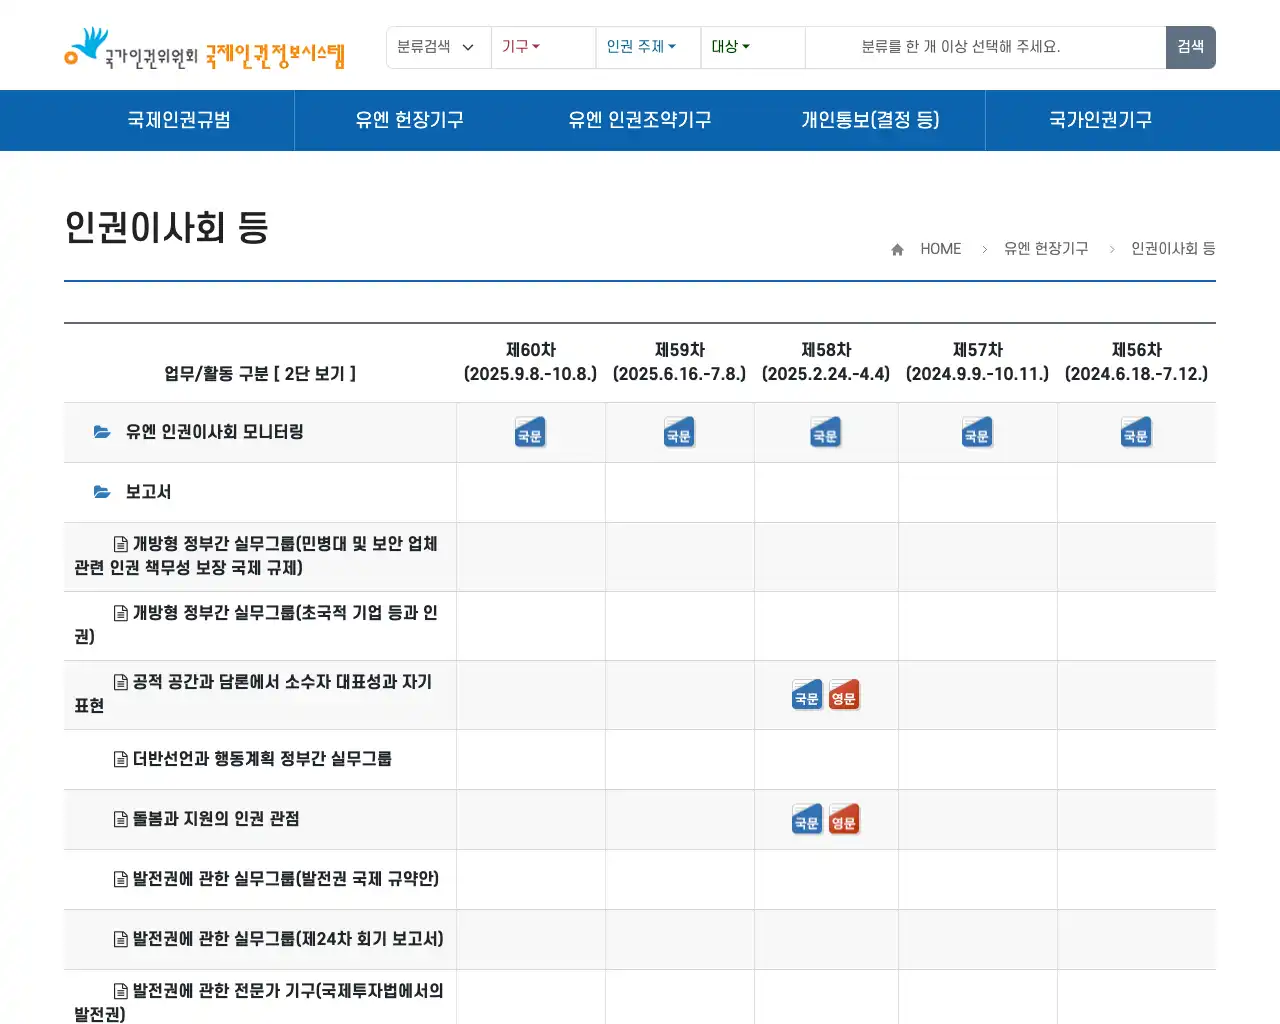
Task: Select 개인통보(결정 등) in the navigation menu
Action: (x=870, y=120)
